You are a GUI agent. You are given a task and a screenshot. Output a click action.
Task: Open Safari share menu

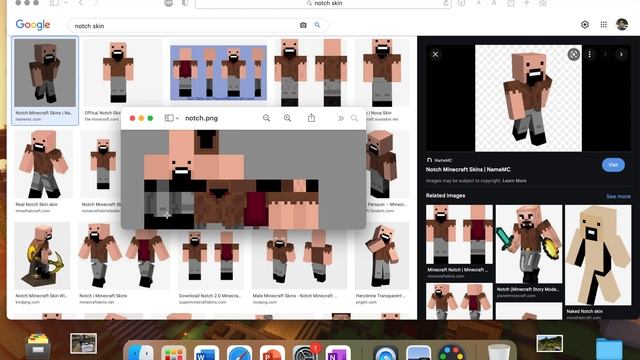pyautogui.click(x=511, y=3)
